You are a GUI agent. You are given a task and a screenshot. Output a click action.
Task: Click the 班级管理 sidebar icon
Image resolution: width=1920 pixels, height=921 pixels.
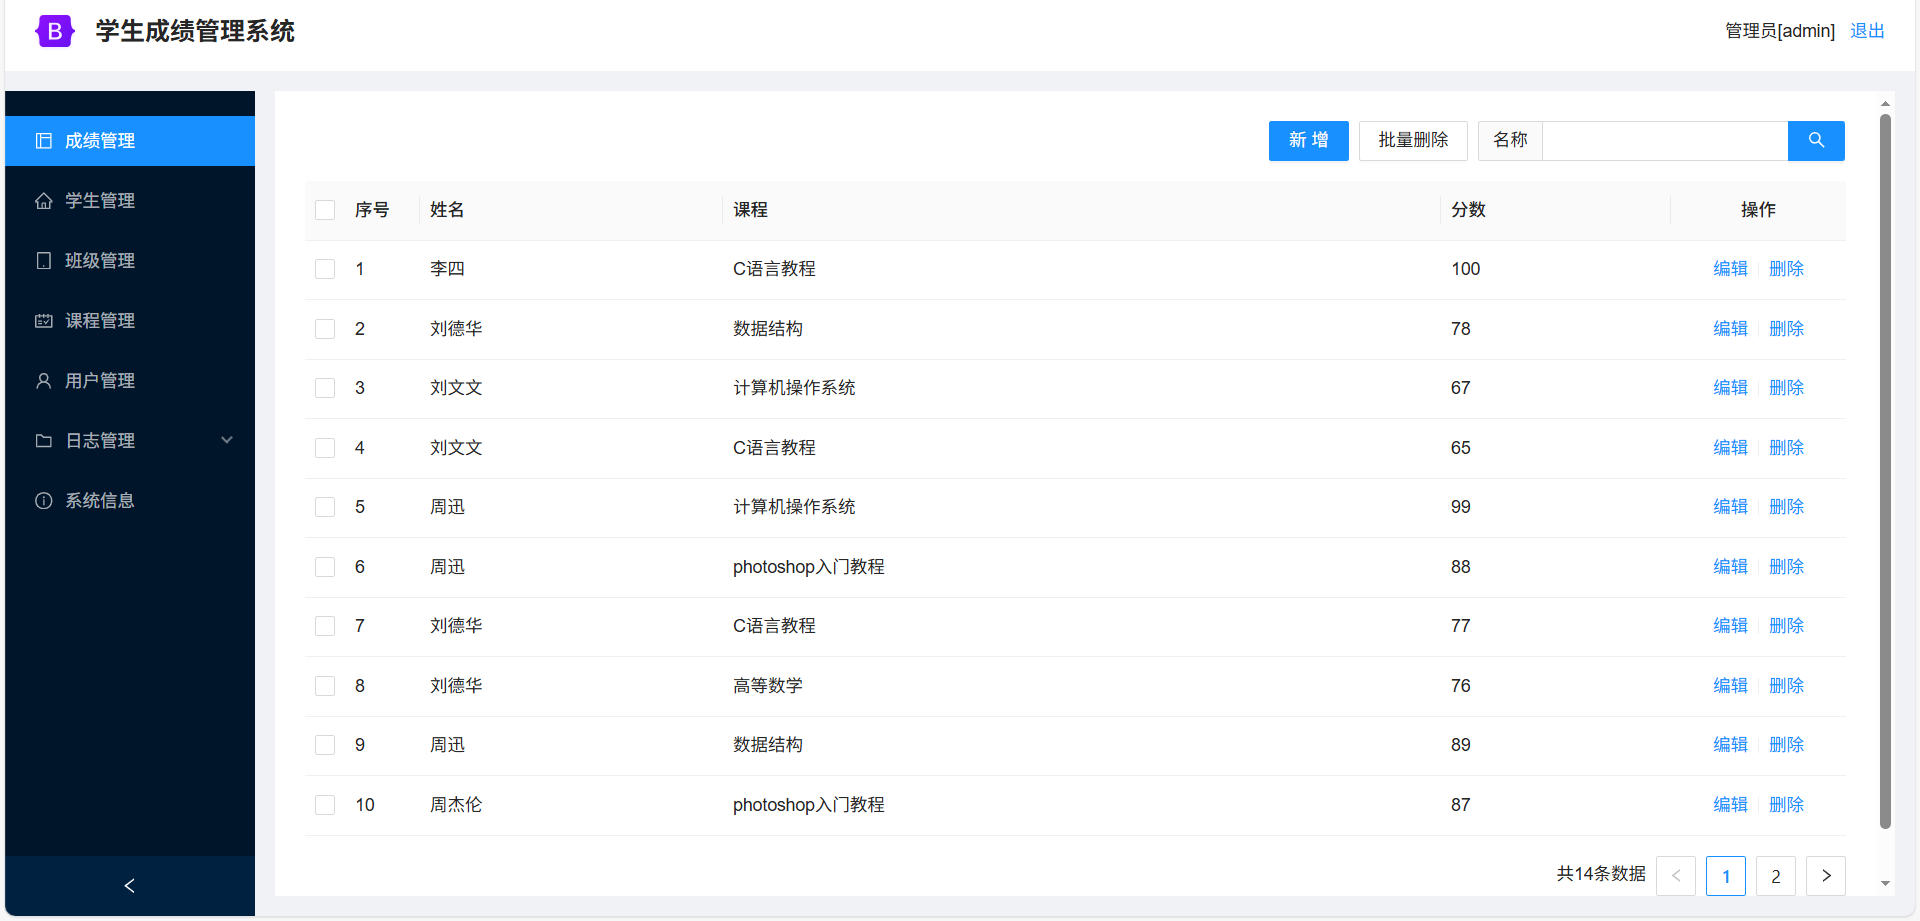[x=44, y=261]
